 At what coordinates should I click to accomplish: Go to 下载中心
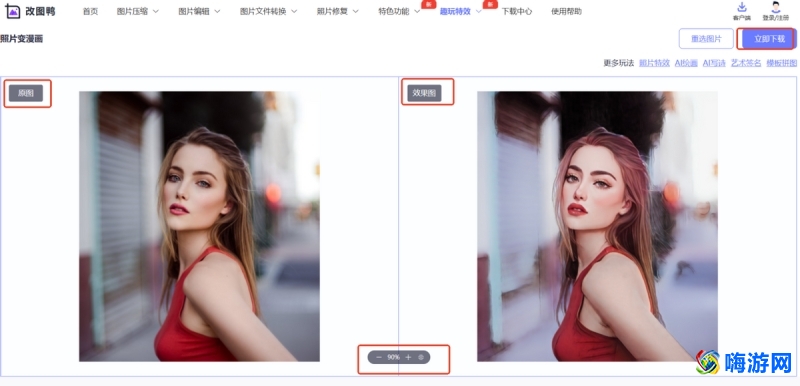tap(516, 11)
